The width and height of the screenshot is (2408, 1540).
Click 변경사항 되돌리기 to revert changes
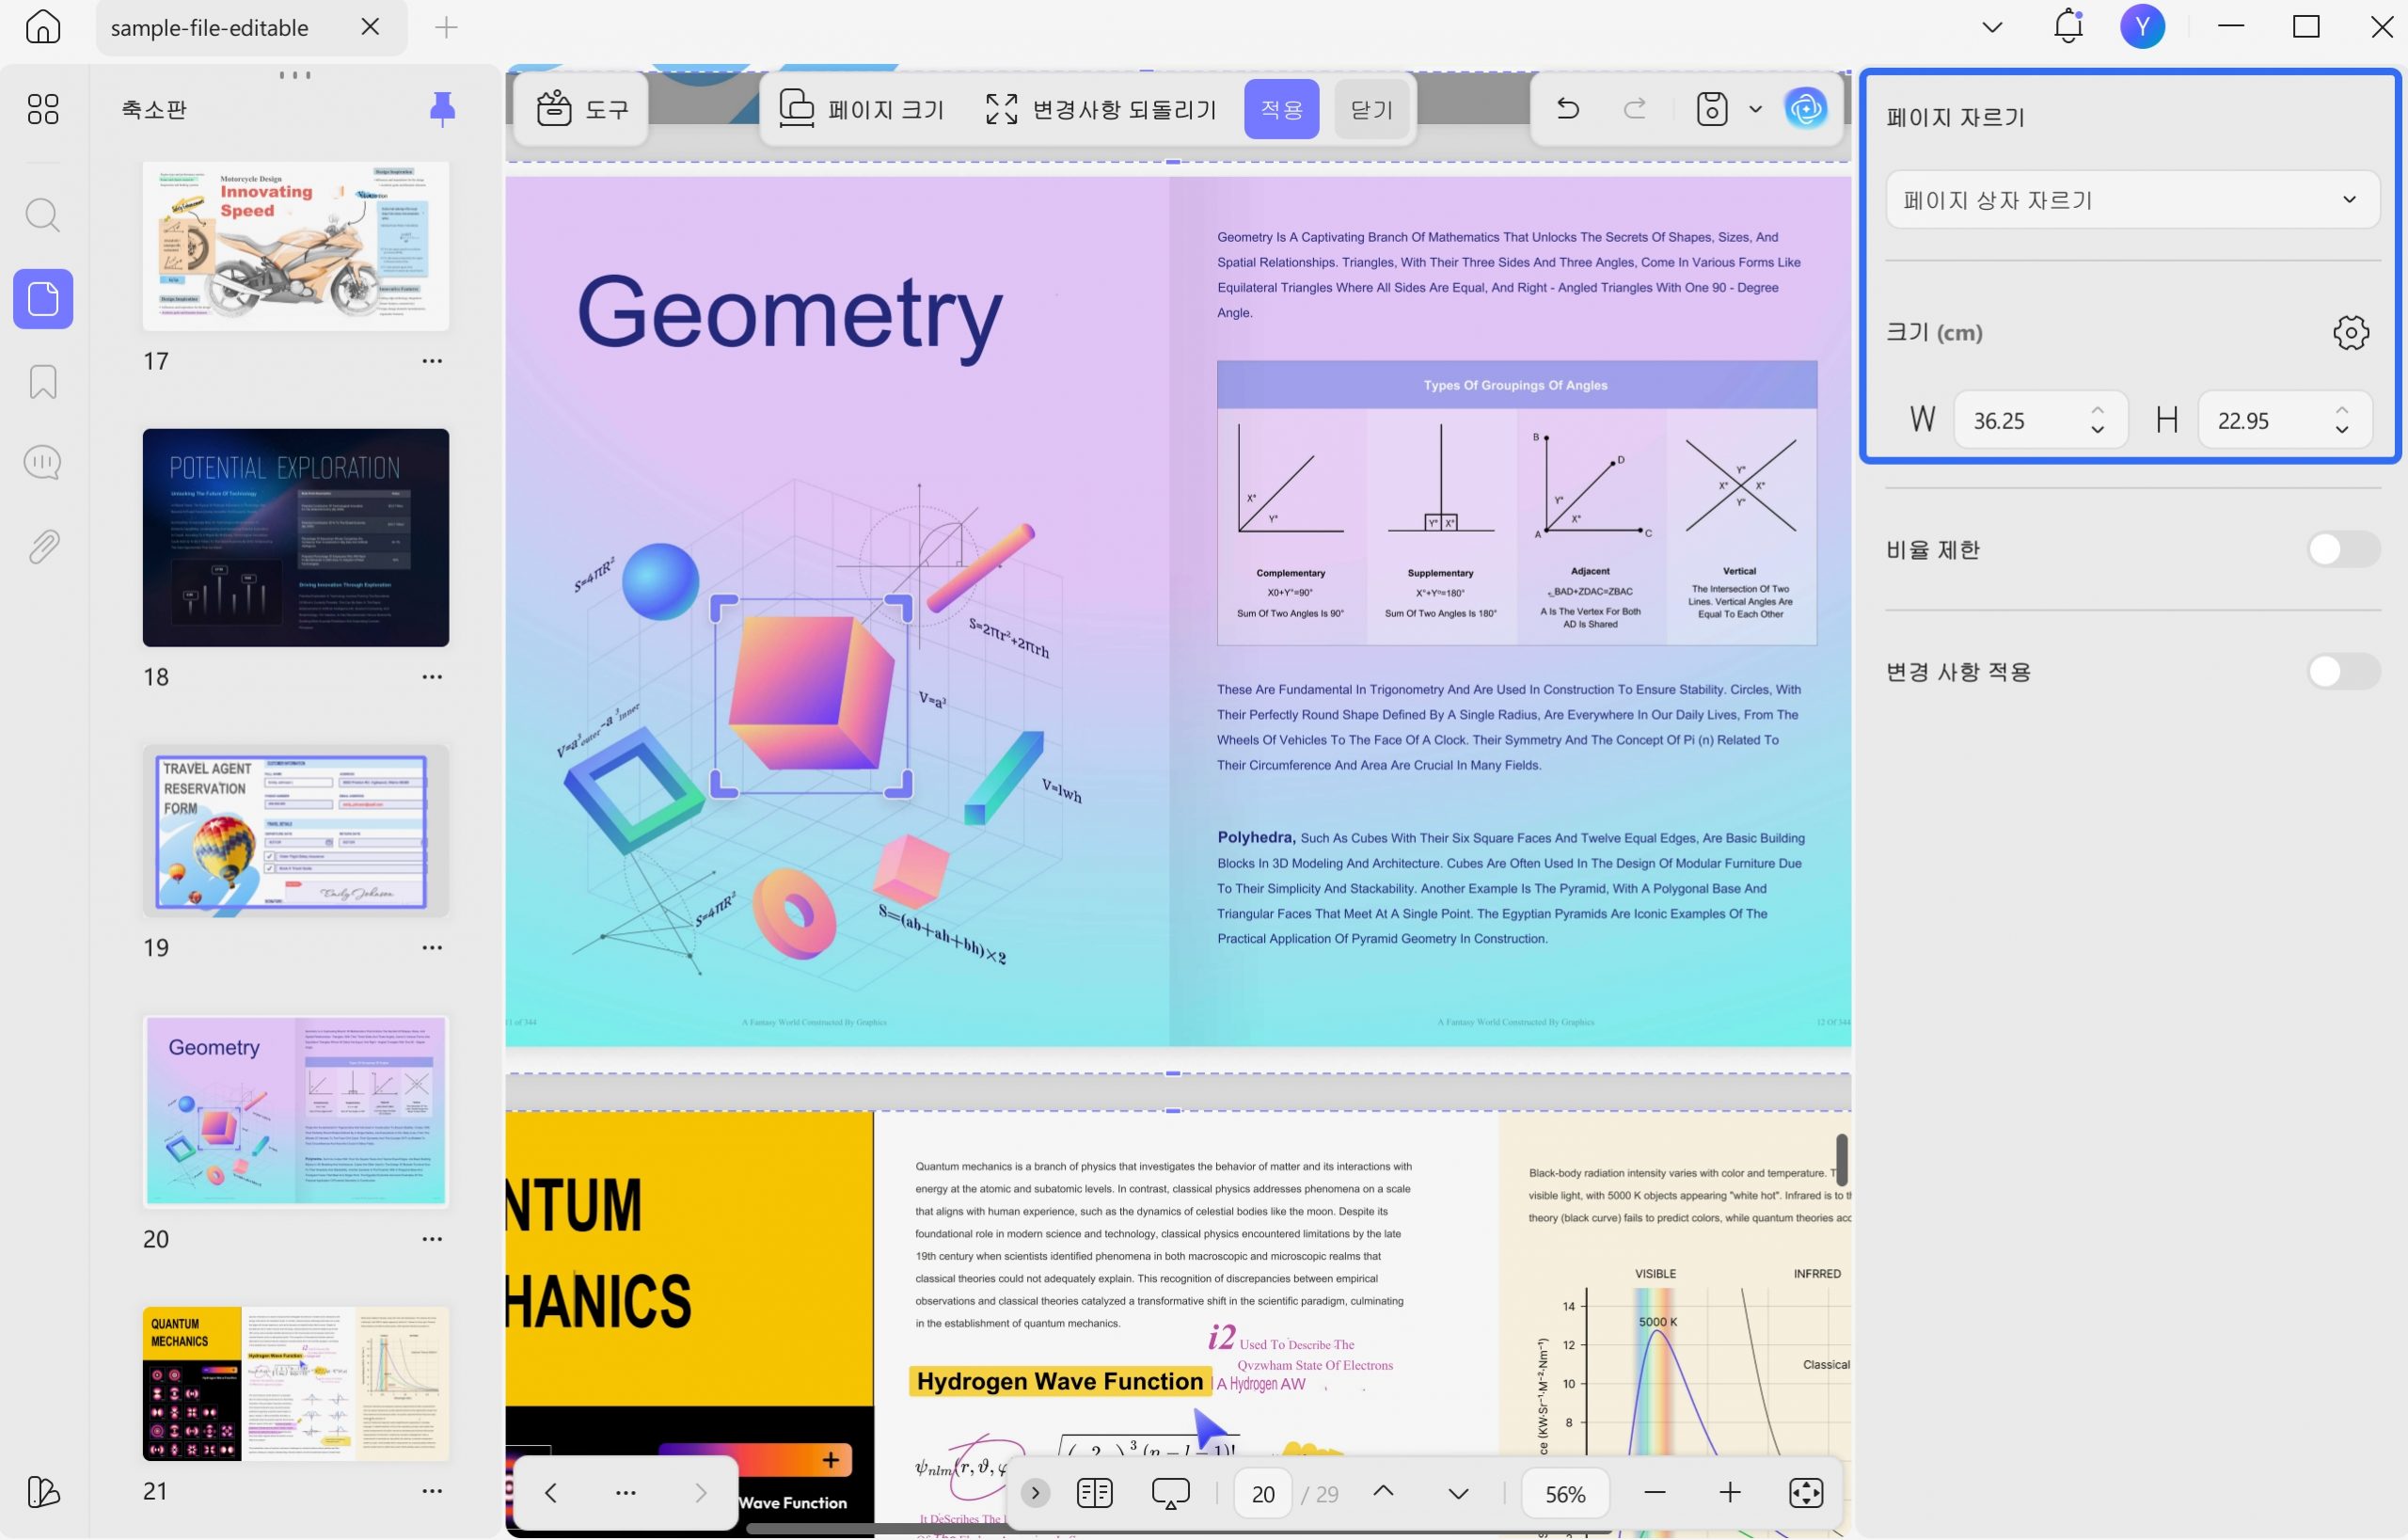click(1100, 108)
